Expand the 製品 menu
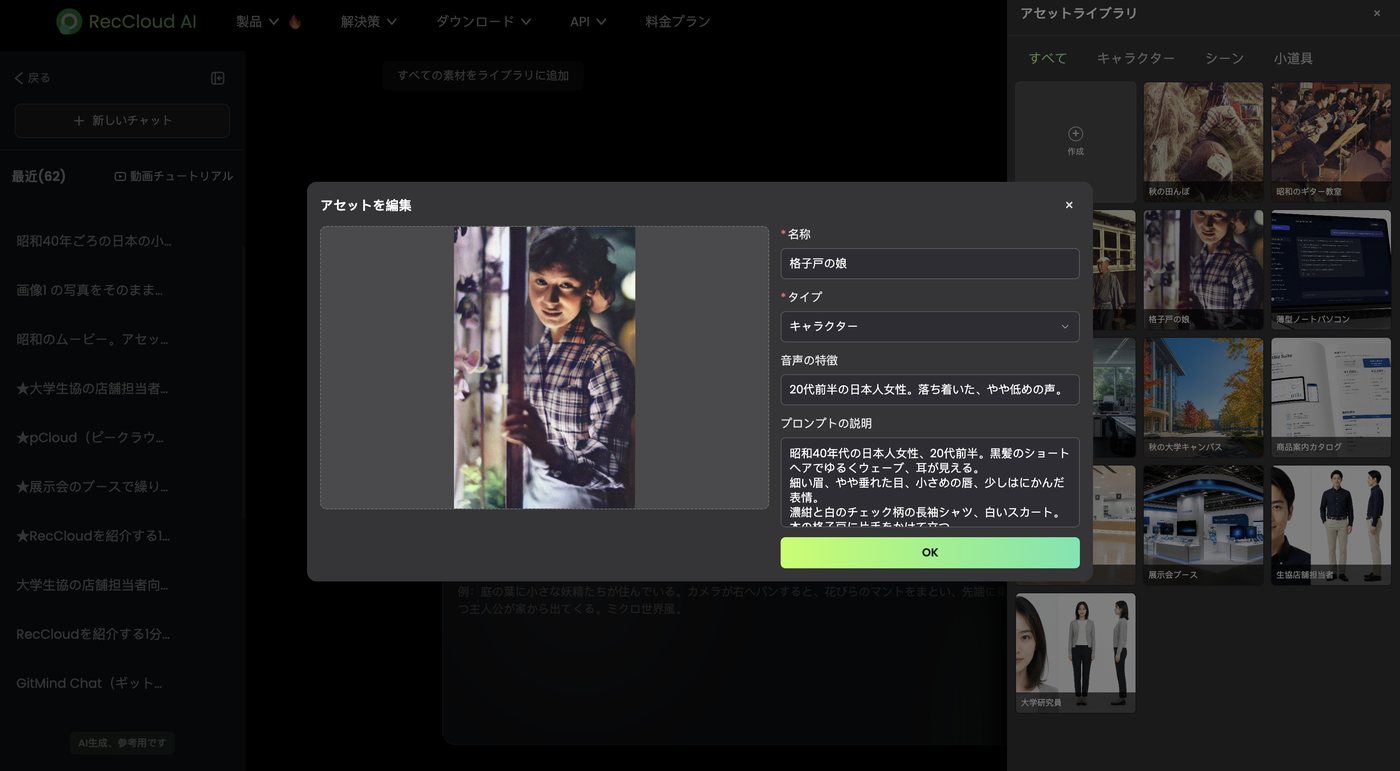The width and height of the screenshot is (1400, 771). pos(258,21)
